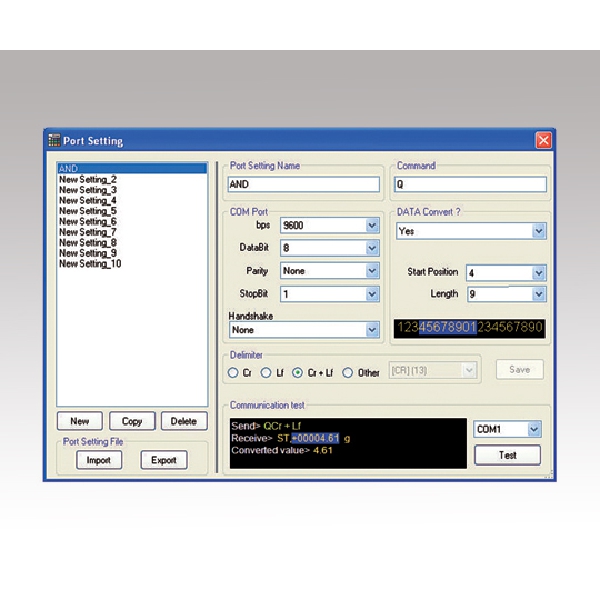The image size is (600, 600).
Task: Open the Handshake dropdown list
Action: (372, 329)
